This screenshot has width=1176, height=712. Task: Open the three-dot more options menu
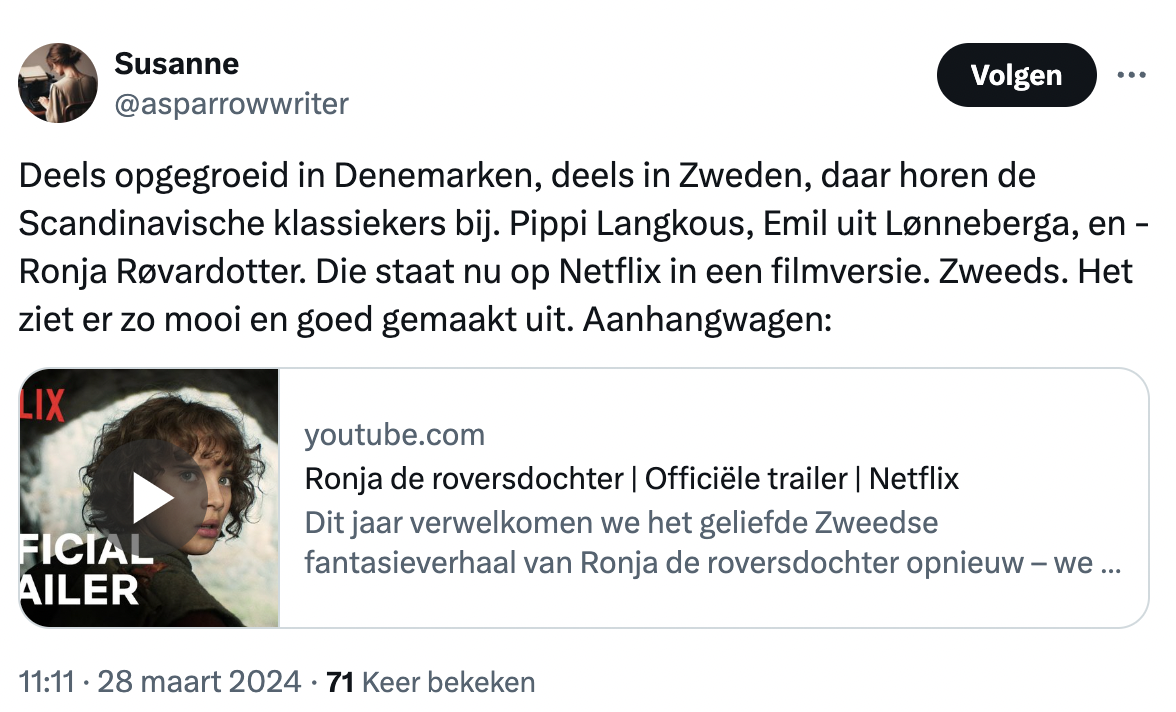[1131, 75]
